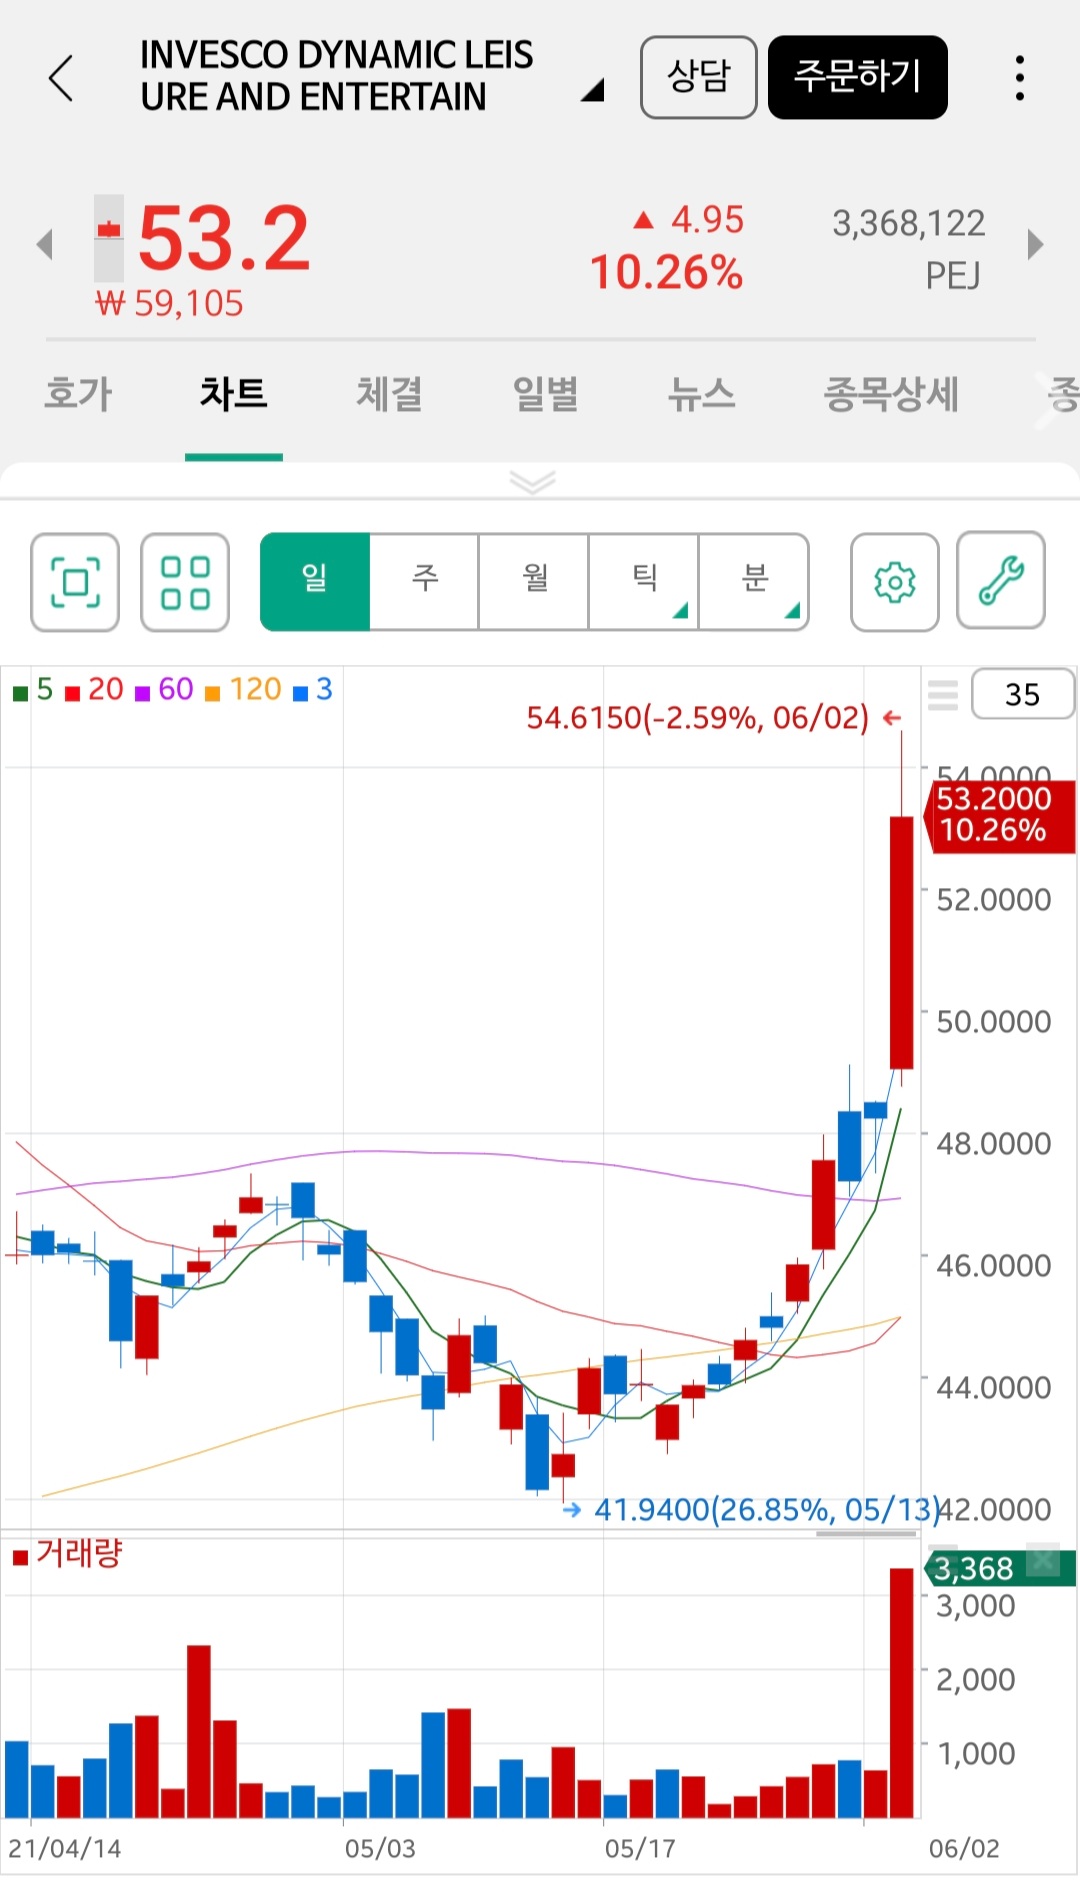This screenshot has width=1080, height=1881.
Task: Switch to the 호가 tab
Action: point(78,394)
